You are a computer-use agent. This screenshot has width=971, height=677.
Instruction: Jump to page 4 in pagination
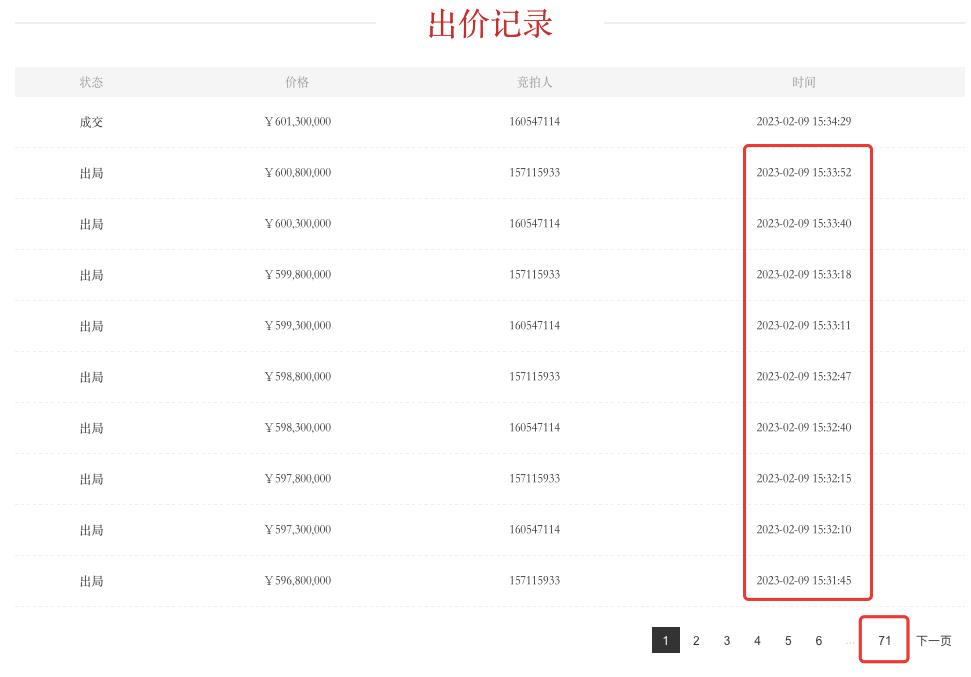[757, 640]
